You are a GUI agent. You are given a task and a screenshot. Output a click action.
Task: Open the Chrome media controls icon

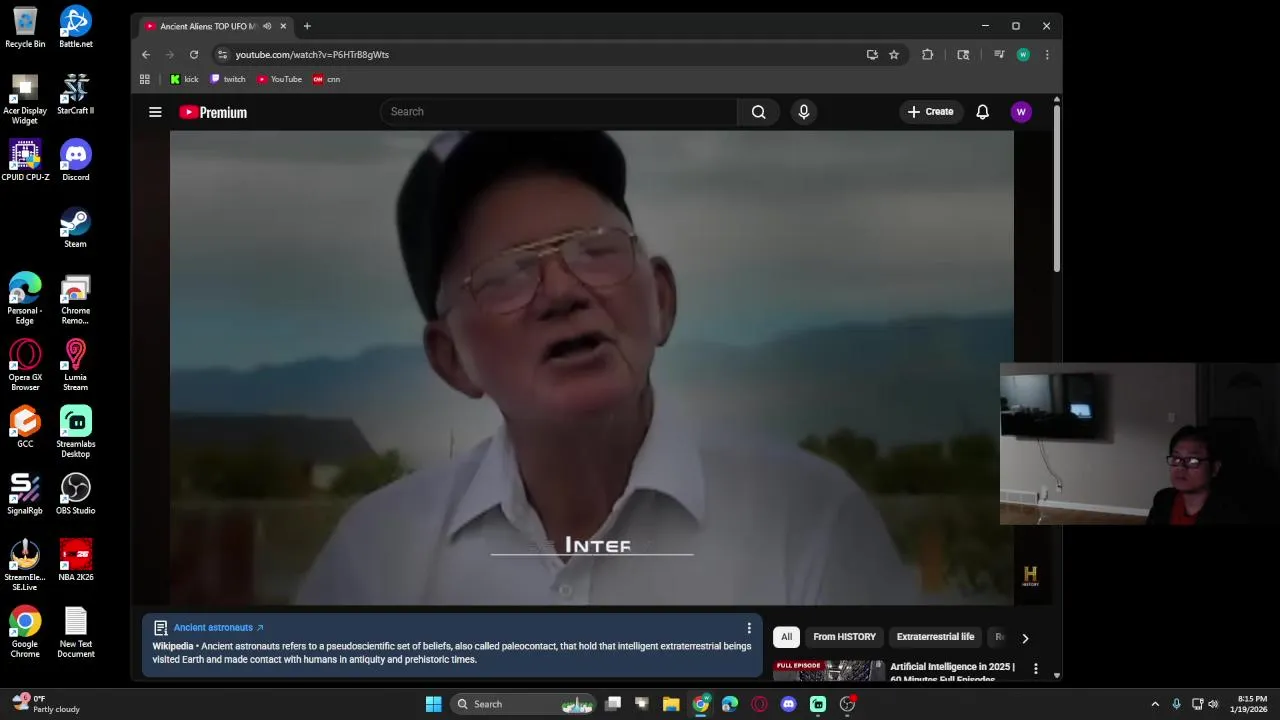999,55
